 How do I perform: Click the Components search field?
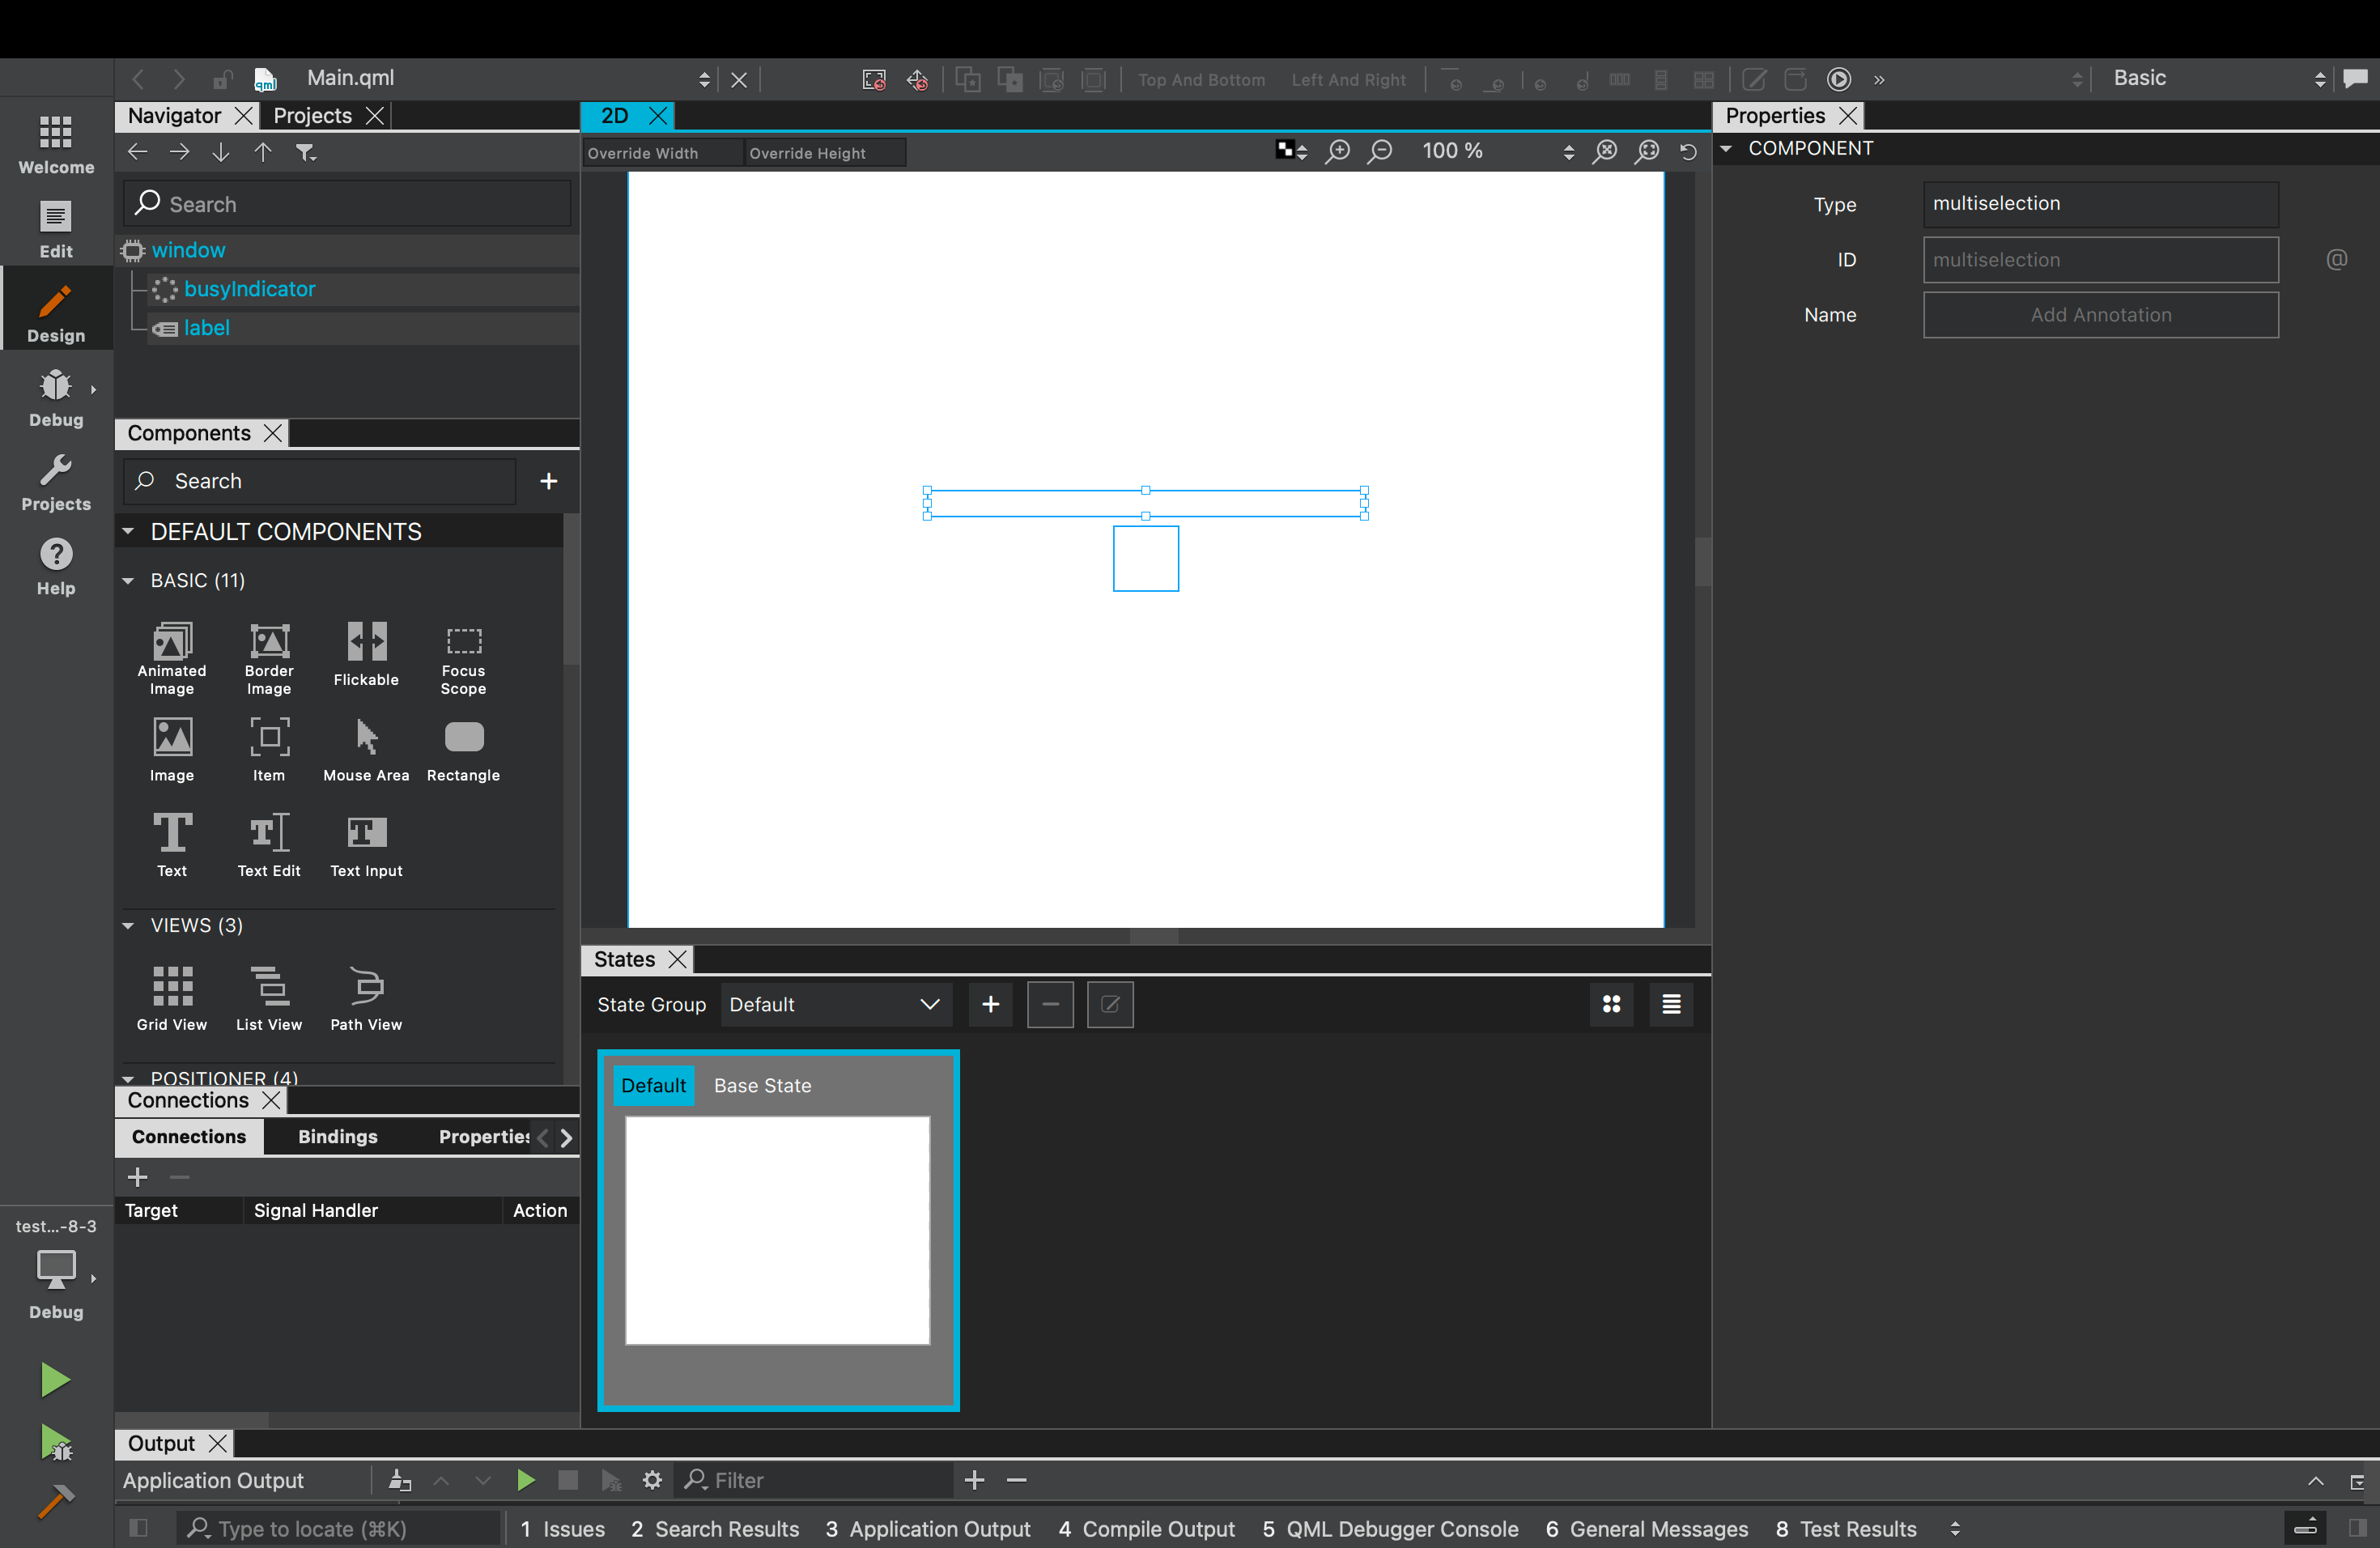318,481
